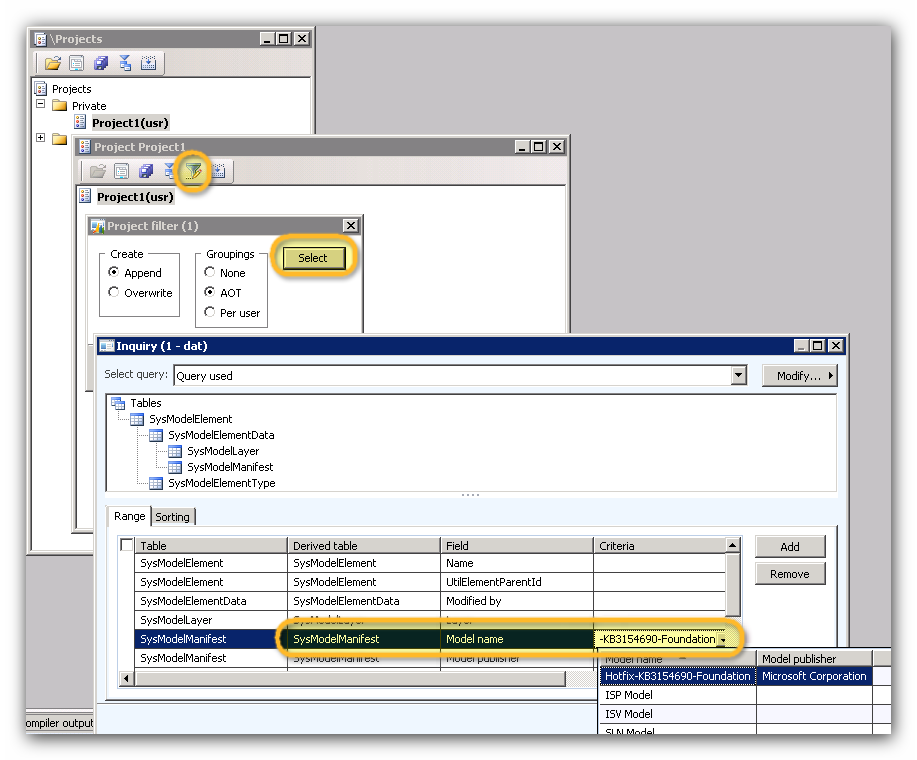Click the rightmost icon in Project1 toolbar
Screen dimensions: 917x760
[x=219, y=171]
